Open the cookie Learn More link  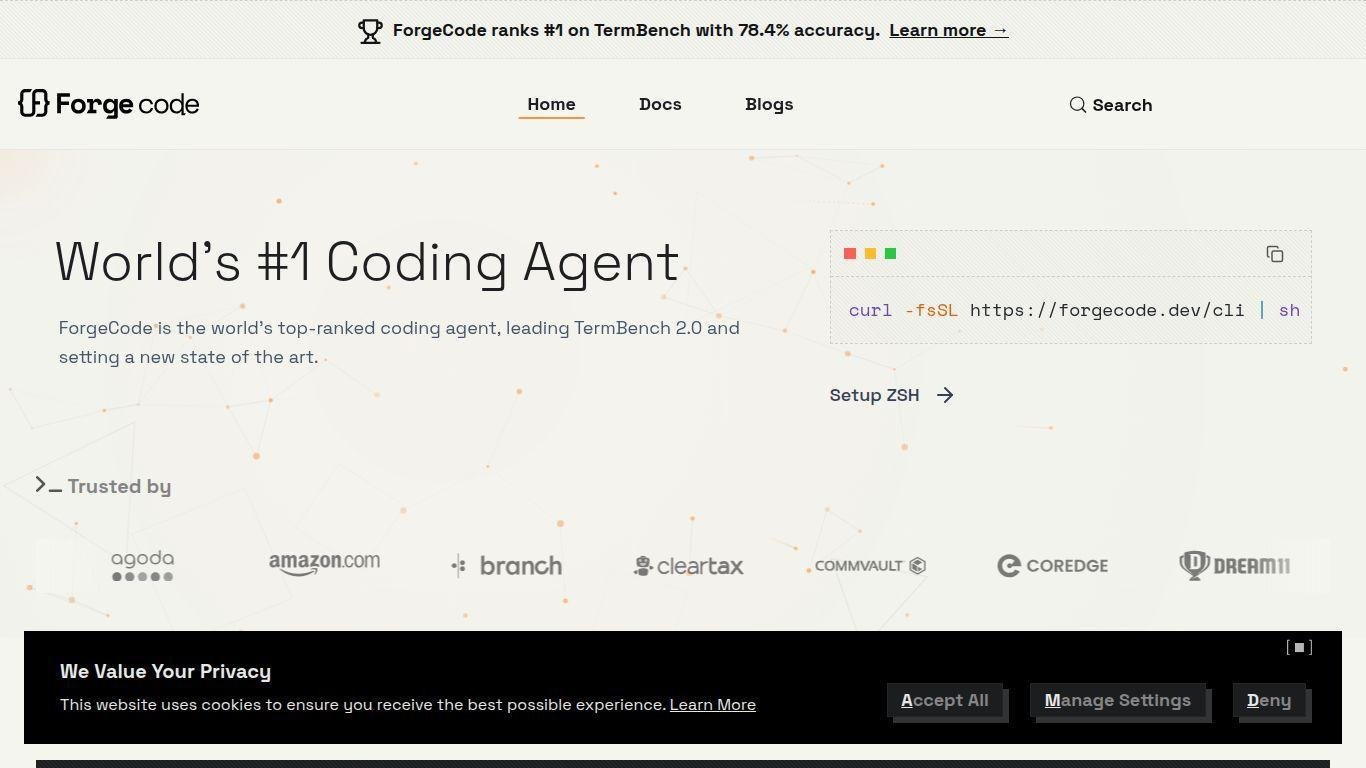click(712, 705)
